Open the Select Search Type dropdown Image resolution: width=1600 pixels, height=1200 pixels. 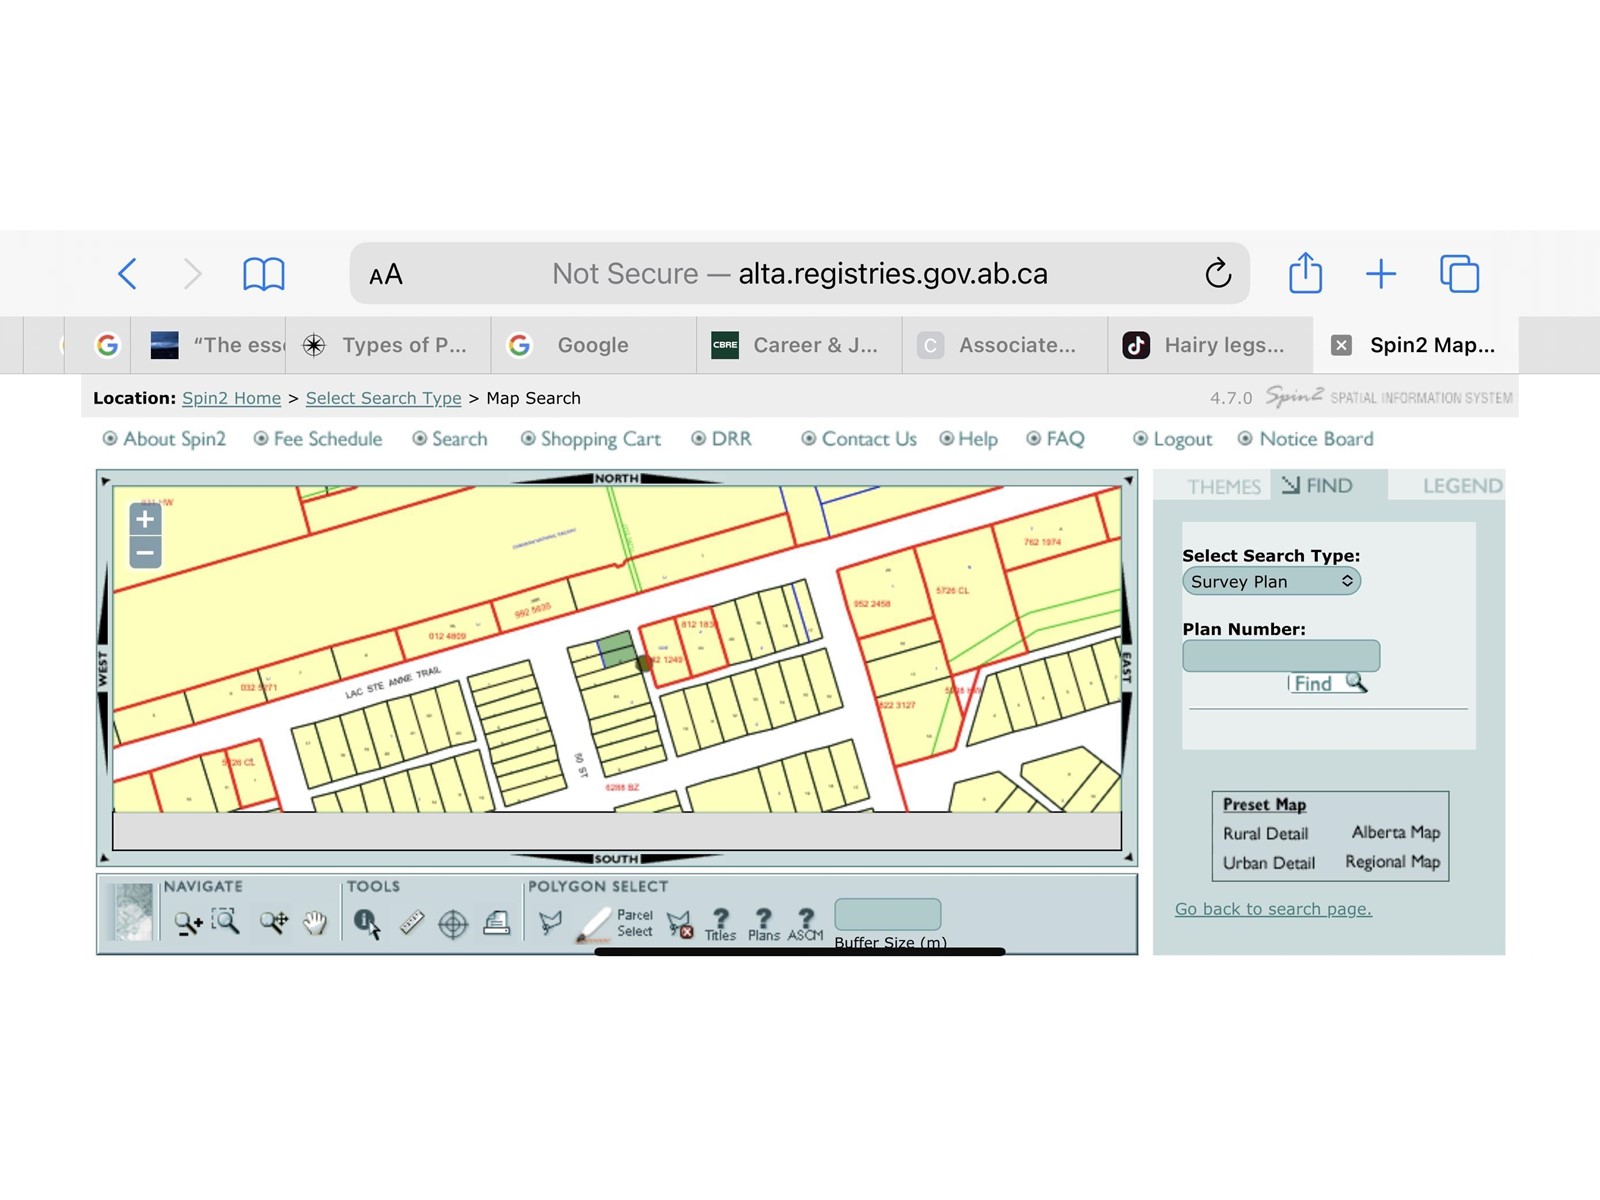1271,581
